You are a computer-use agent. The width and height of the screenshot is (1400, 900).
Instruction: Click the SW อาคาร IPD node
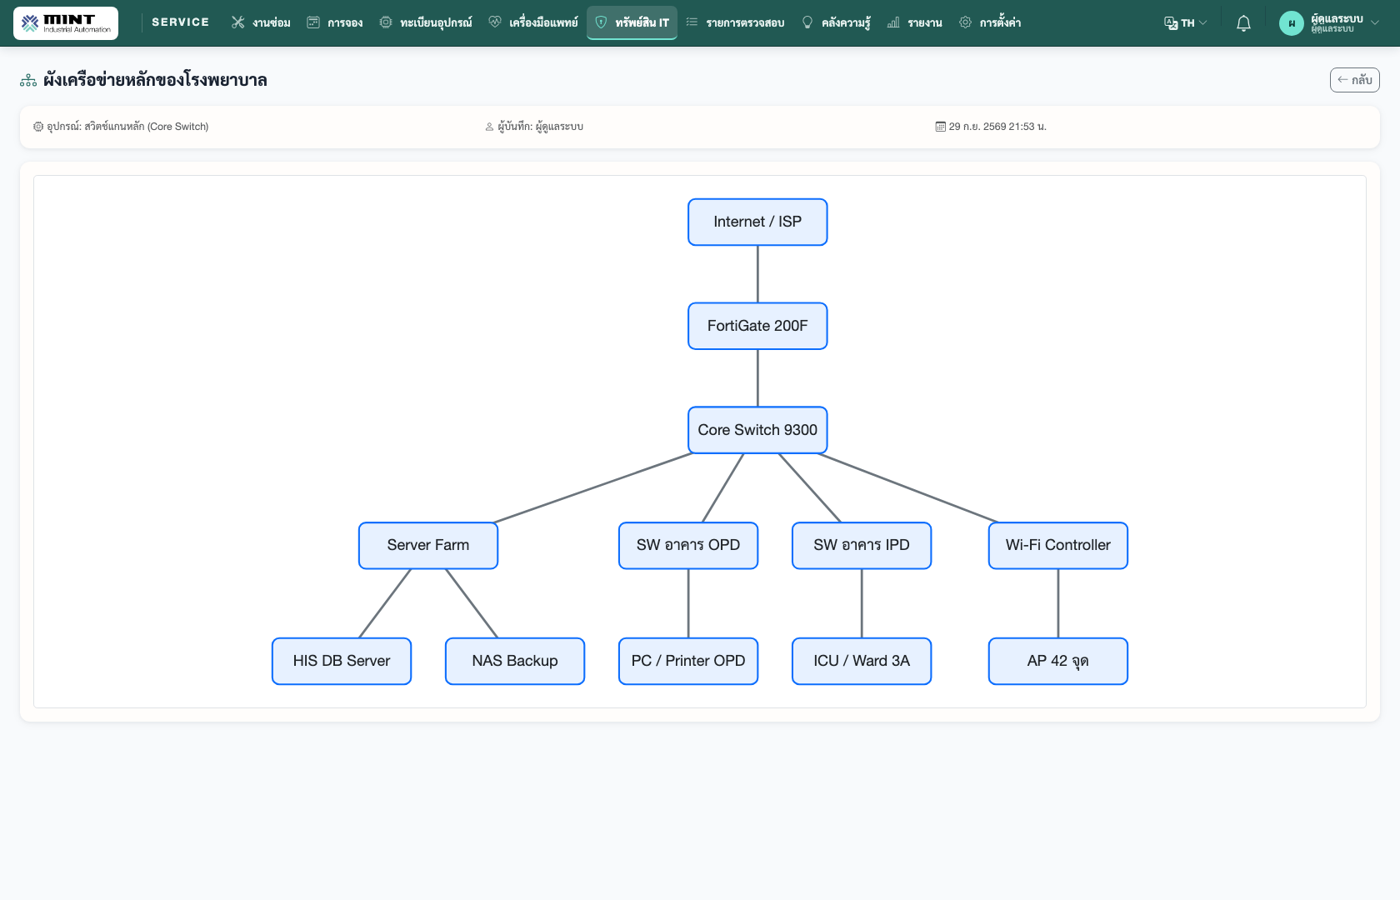862,545
